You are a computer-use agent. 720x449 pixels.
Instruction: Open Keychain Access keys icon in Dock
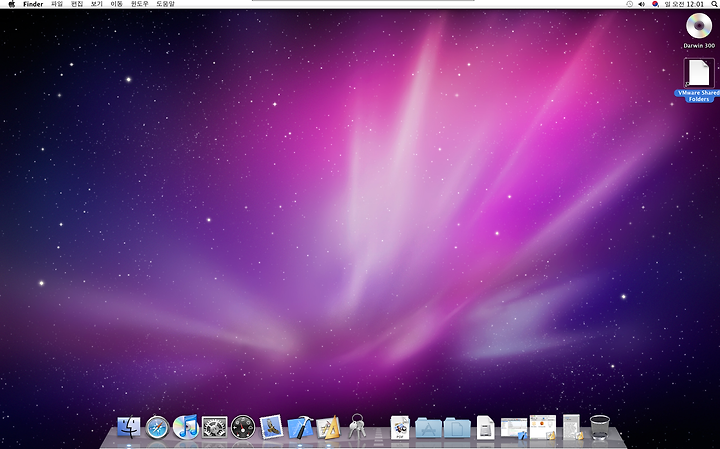pos(356,426)
